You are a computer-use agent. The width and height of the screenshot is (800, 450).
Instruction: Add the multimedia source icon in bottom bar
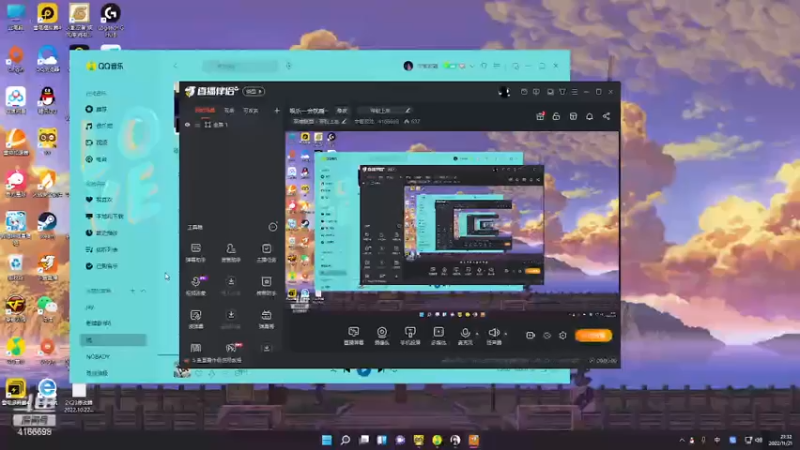click(x=438, y=335)
